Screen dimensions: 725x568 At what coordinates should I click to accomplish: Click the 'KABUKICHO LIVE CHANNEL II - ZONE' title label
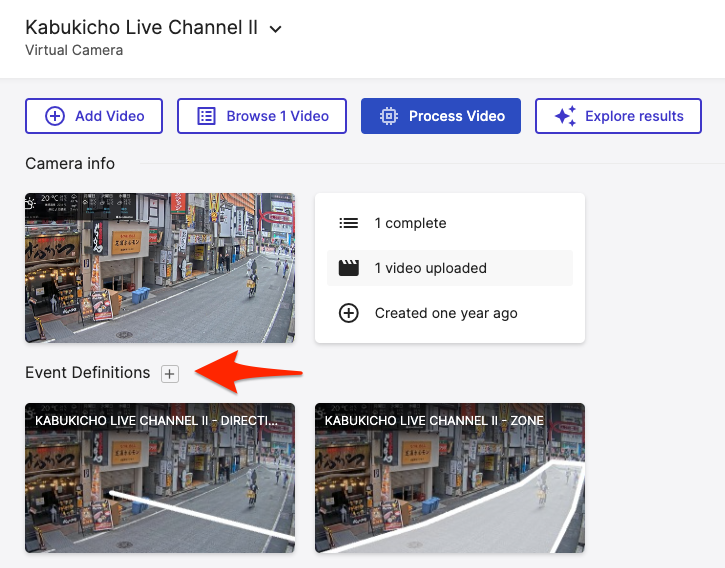pyautogui.click(x=434, y=421)
